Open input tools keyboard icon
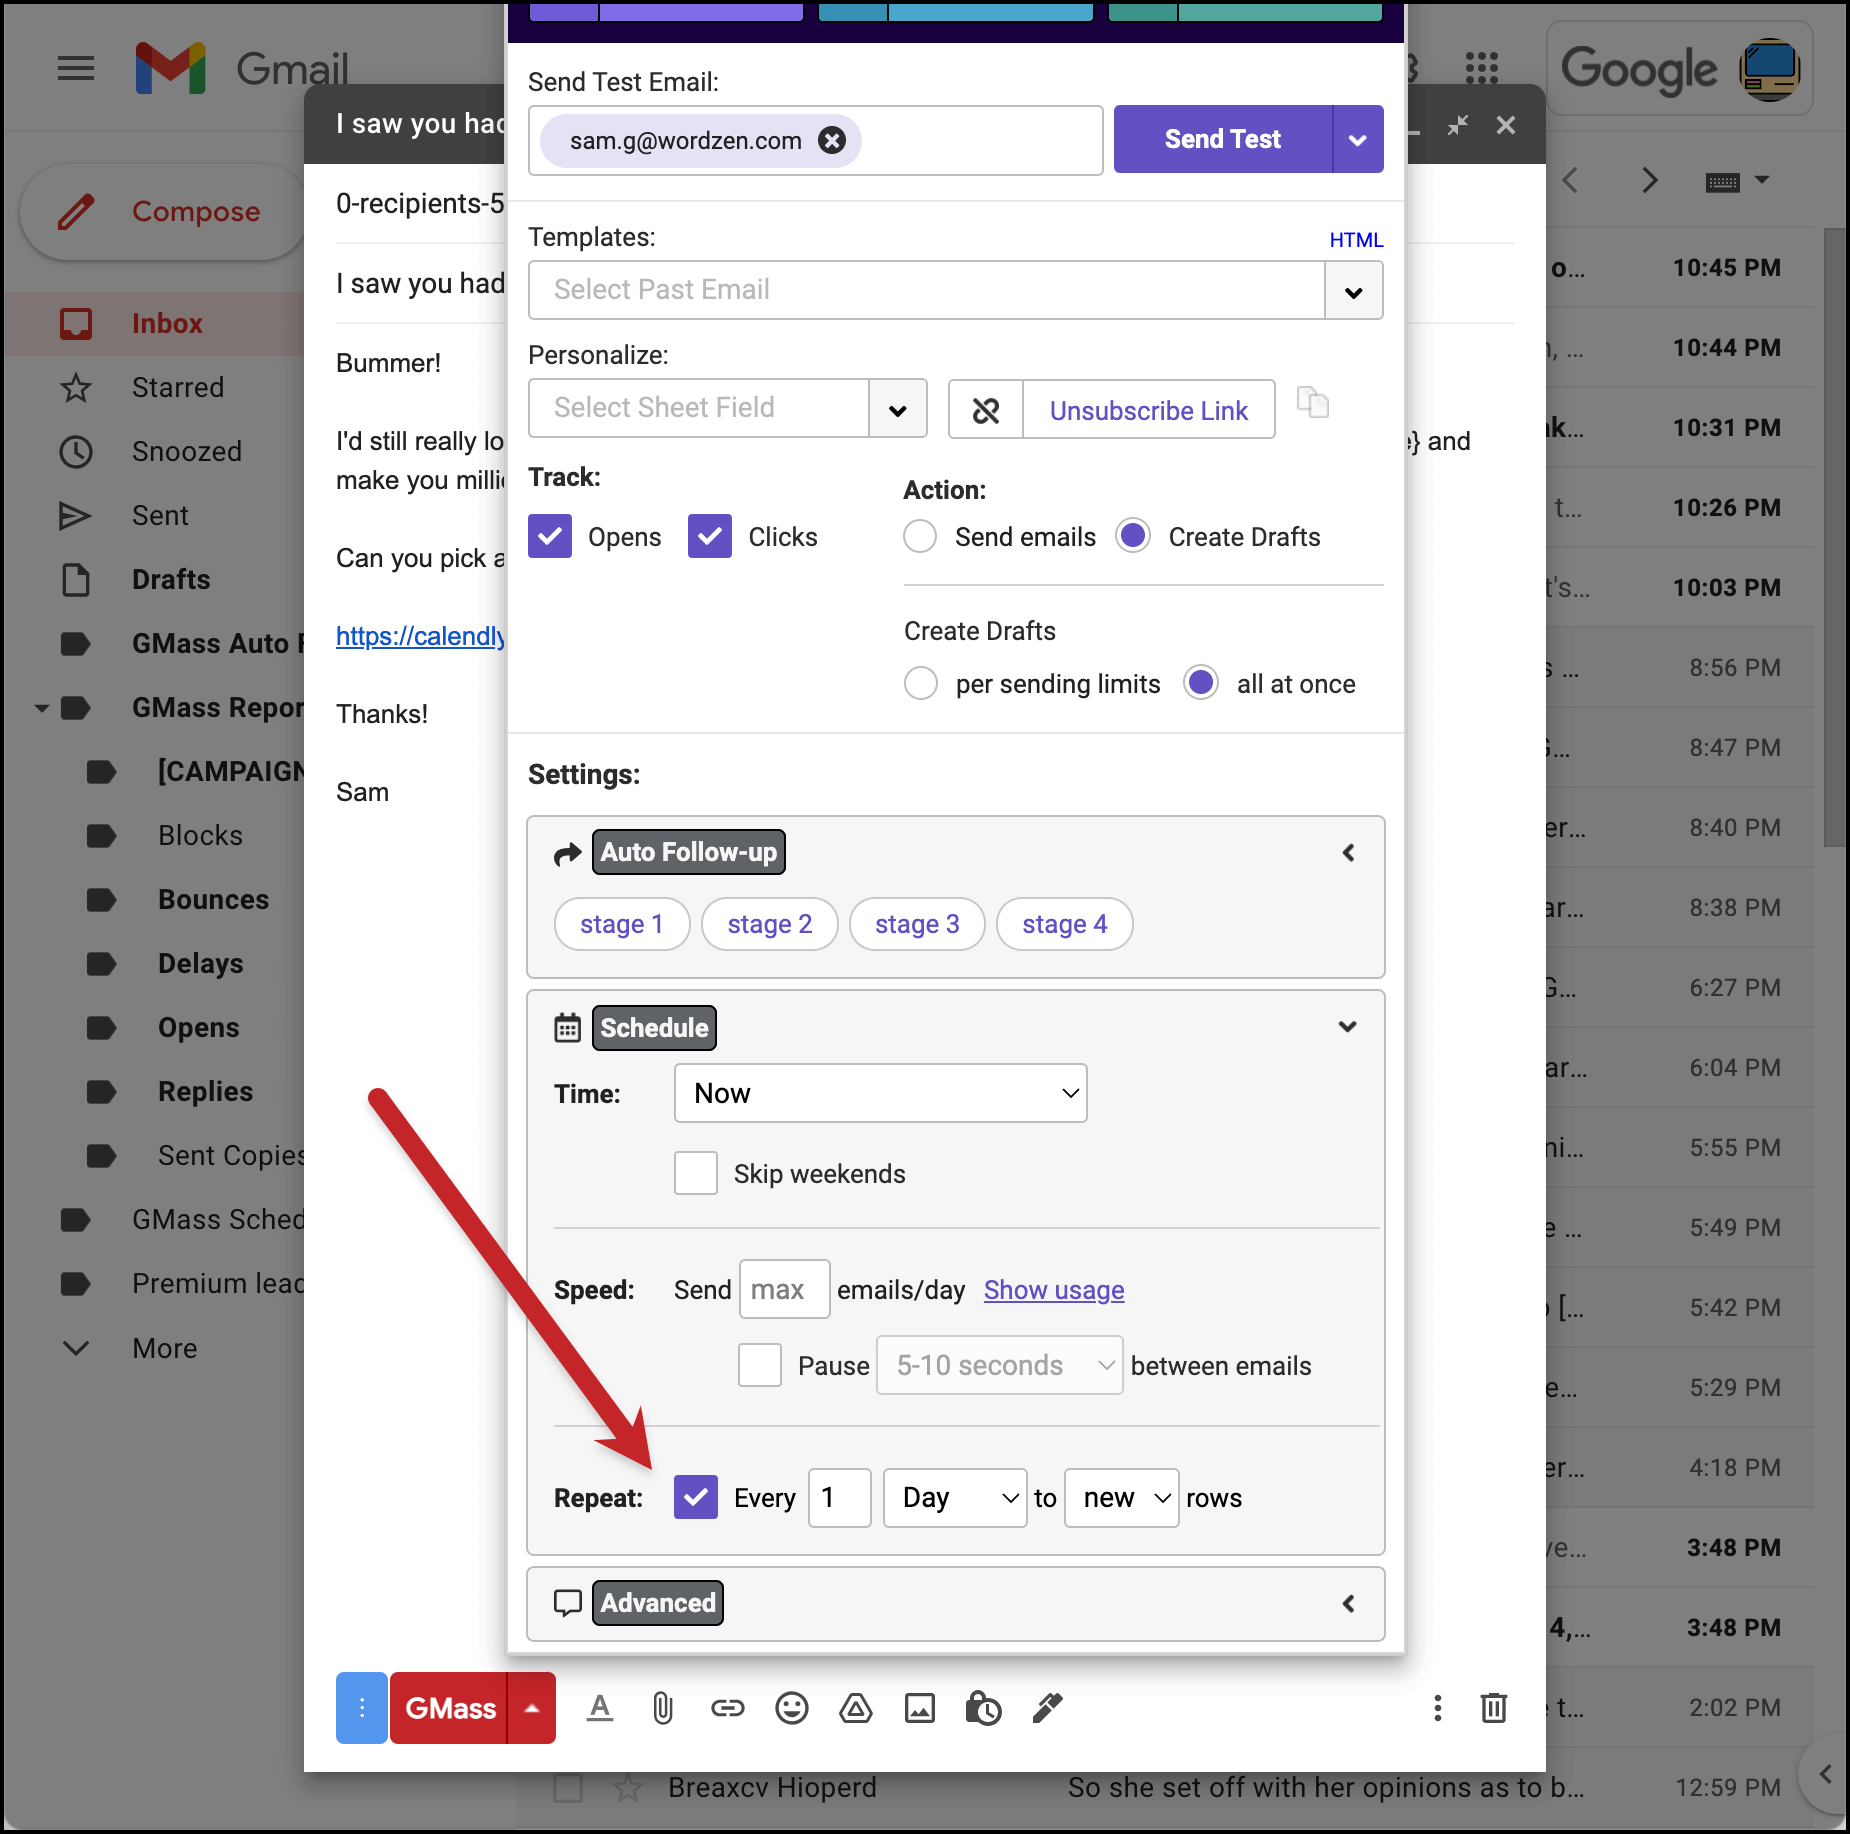Image resolution: width=1850 pixels, height=1834 pixels. (x=1723, y=182)
